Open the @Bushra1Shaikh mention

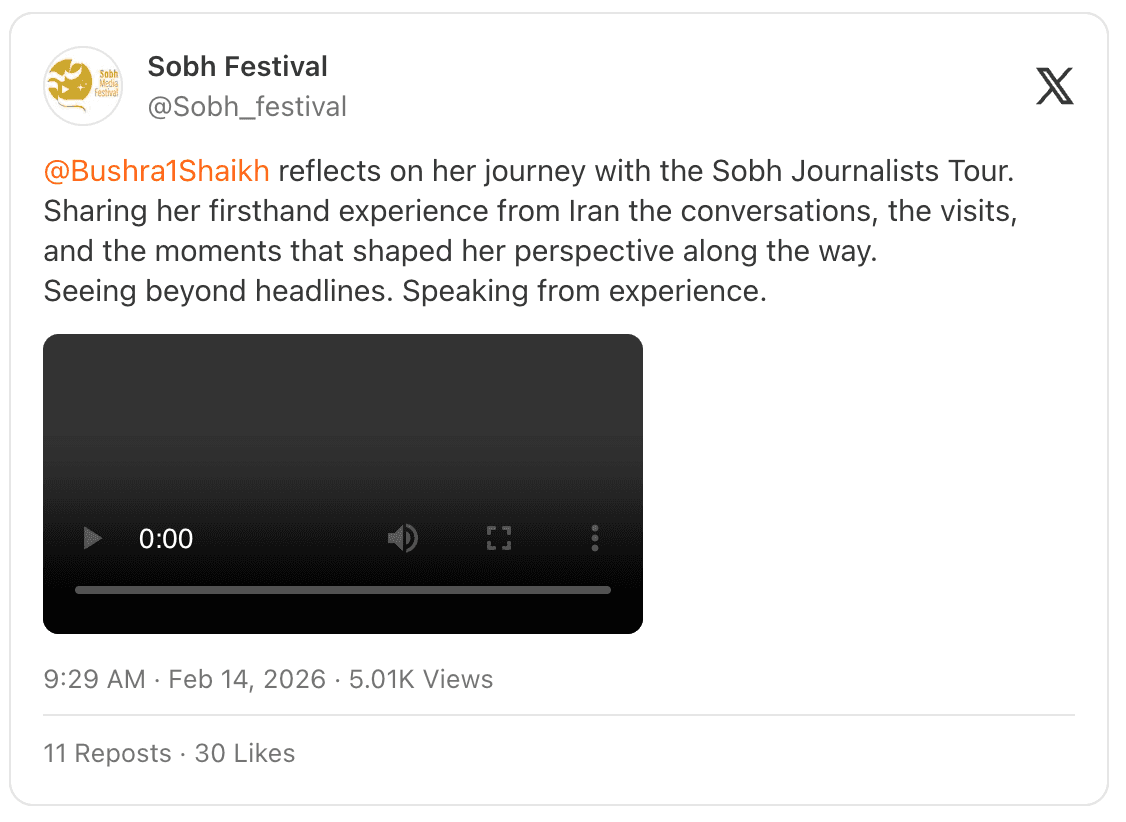pos(157,171)
